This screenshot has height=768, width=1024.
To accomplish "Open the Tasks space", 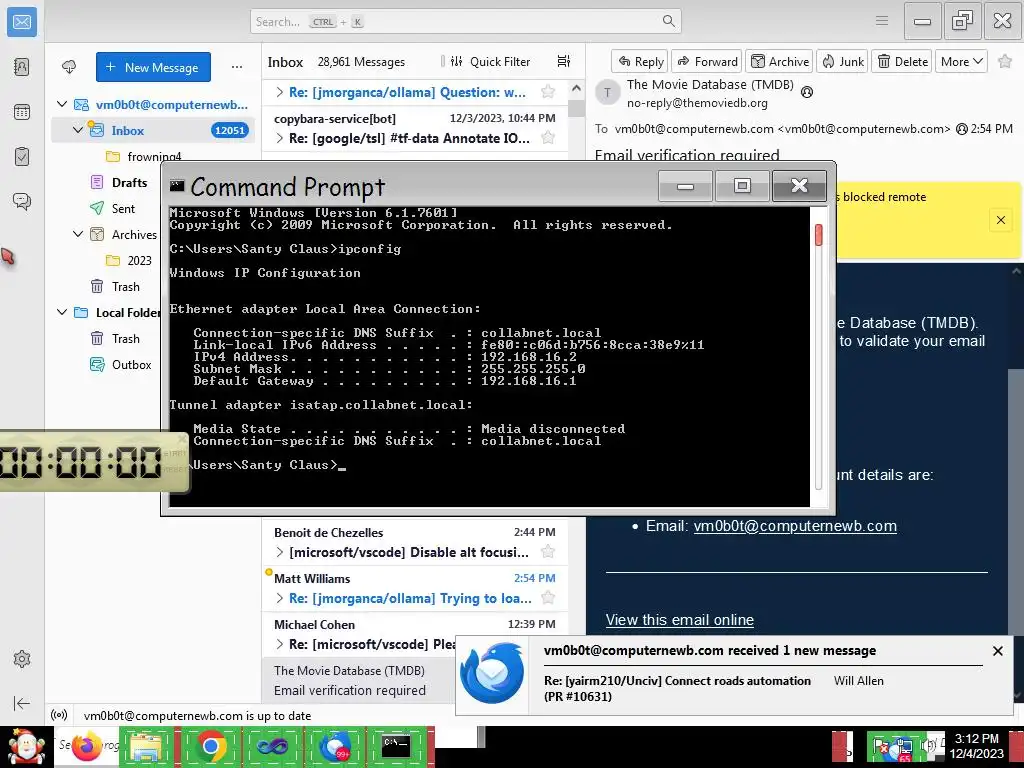I will pos(22,157).
